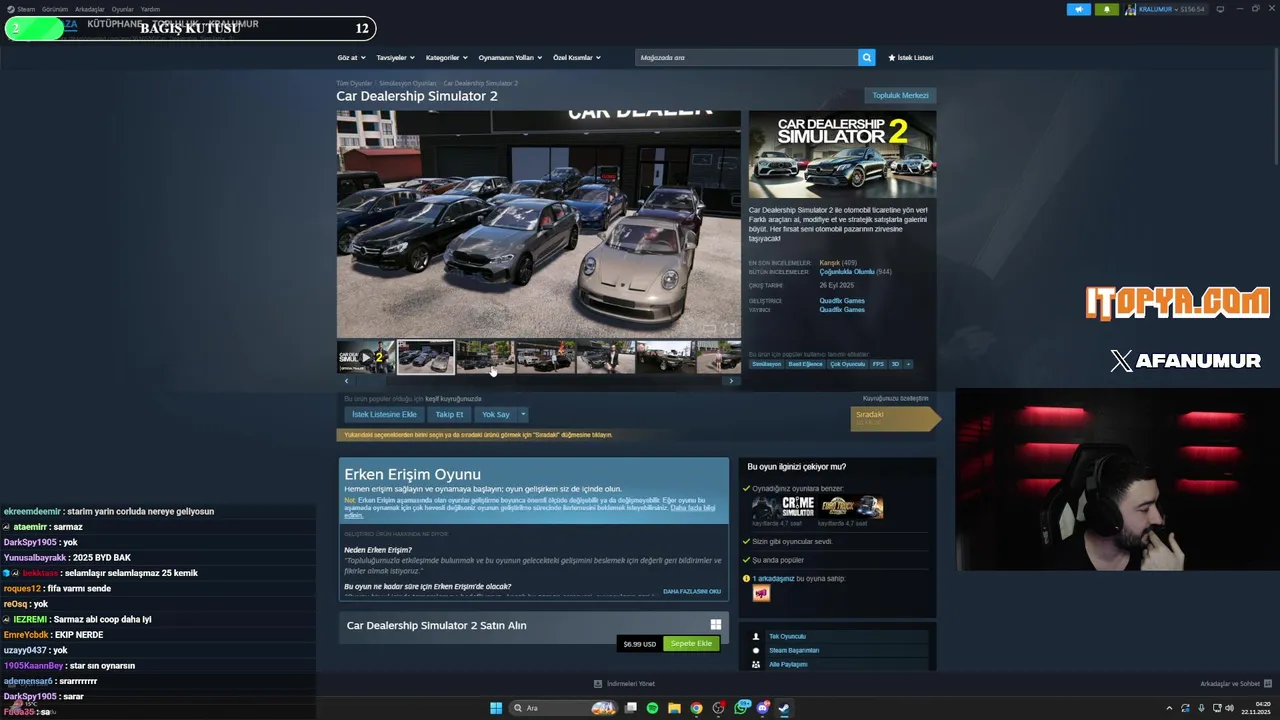Open the green notifications bell
Screen dimensions: 1280x720
pos(1107,9)
